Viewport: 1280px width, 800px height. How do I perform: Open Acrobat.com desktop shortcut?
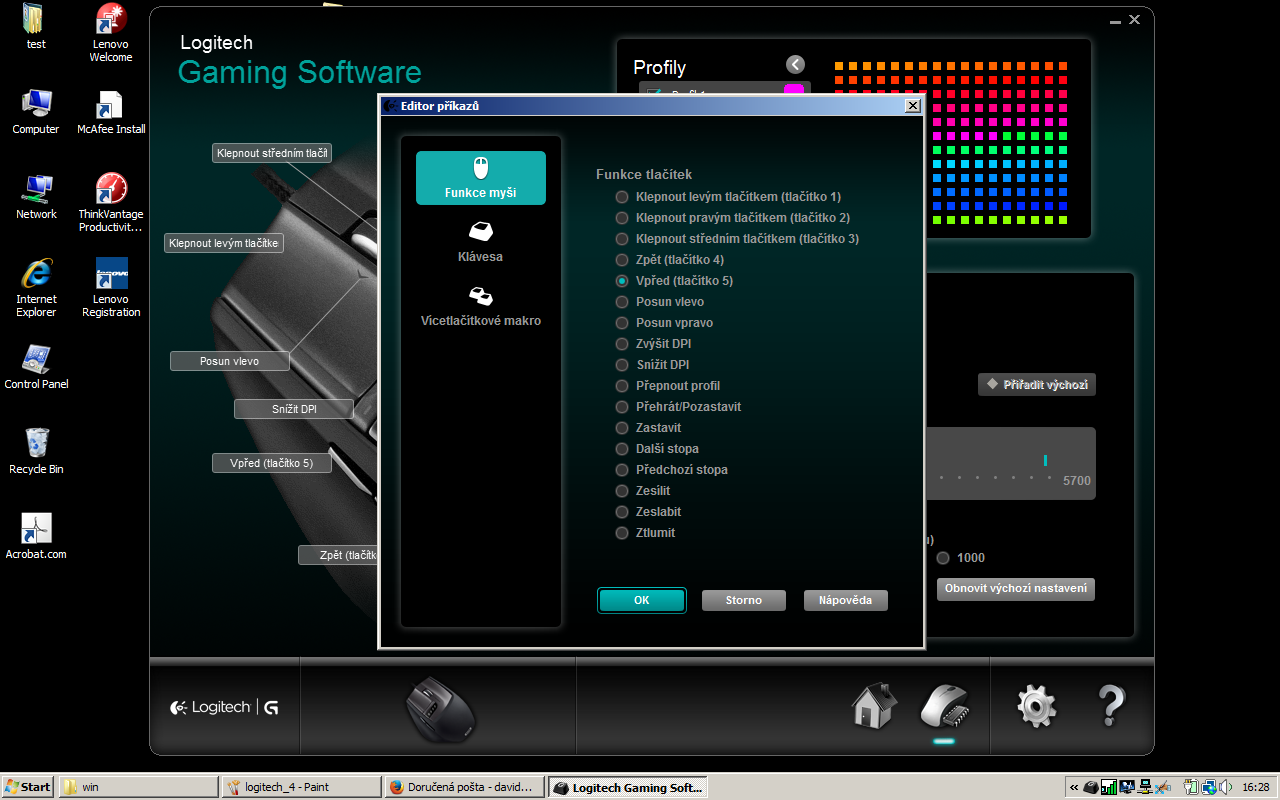point(36,536)
